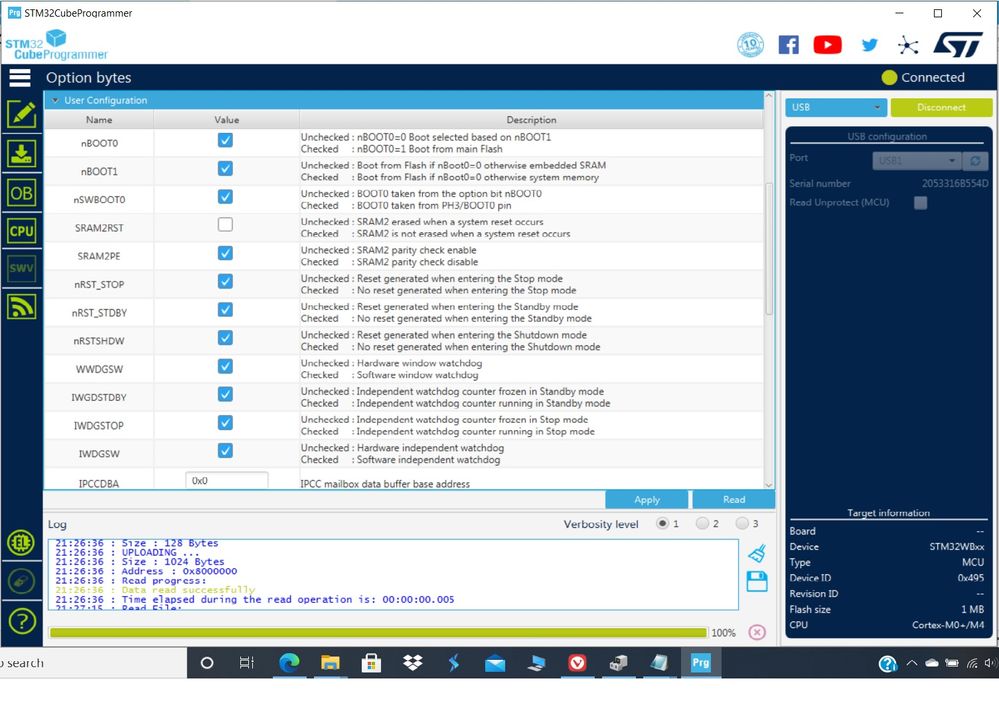Screen dimensions: 999x717
Task: Uncheck the WWDGSW option
Action: click(x=225, y=366)
